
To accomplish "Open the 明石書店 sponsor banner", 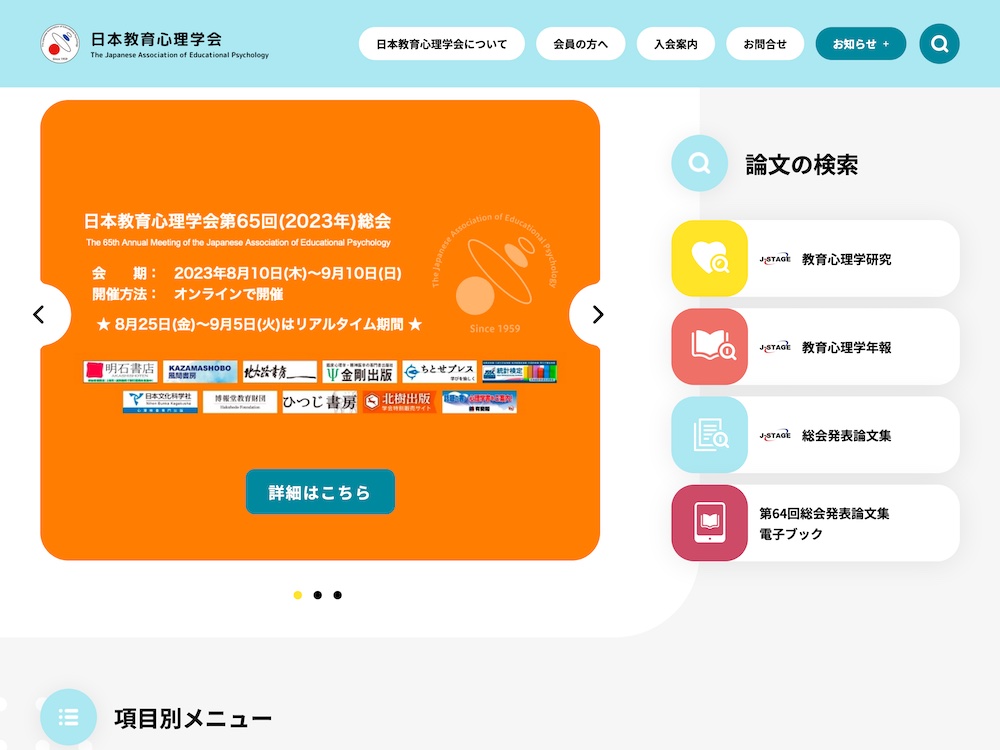I will point(120,371).
